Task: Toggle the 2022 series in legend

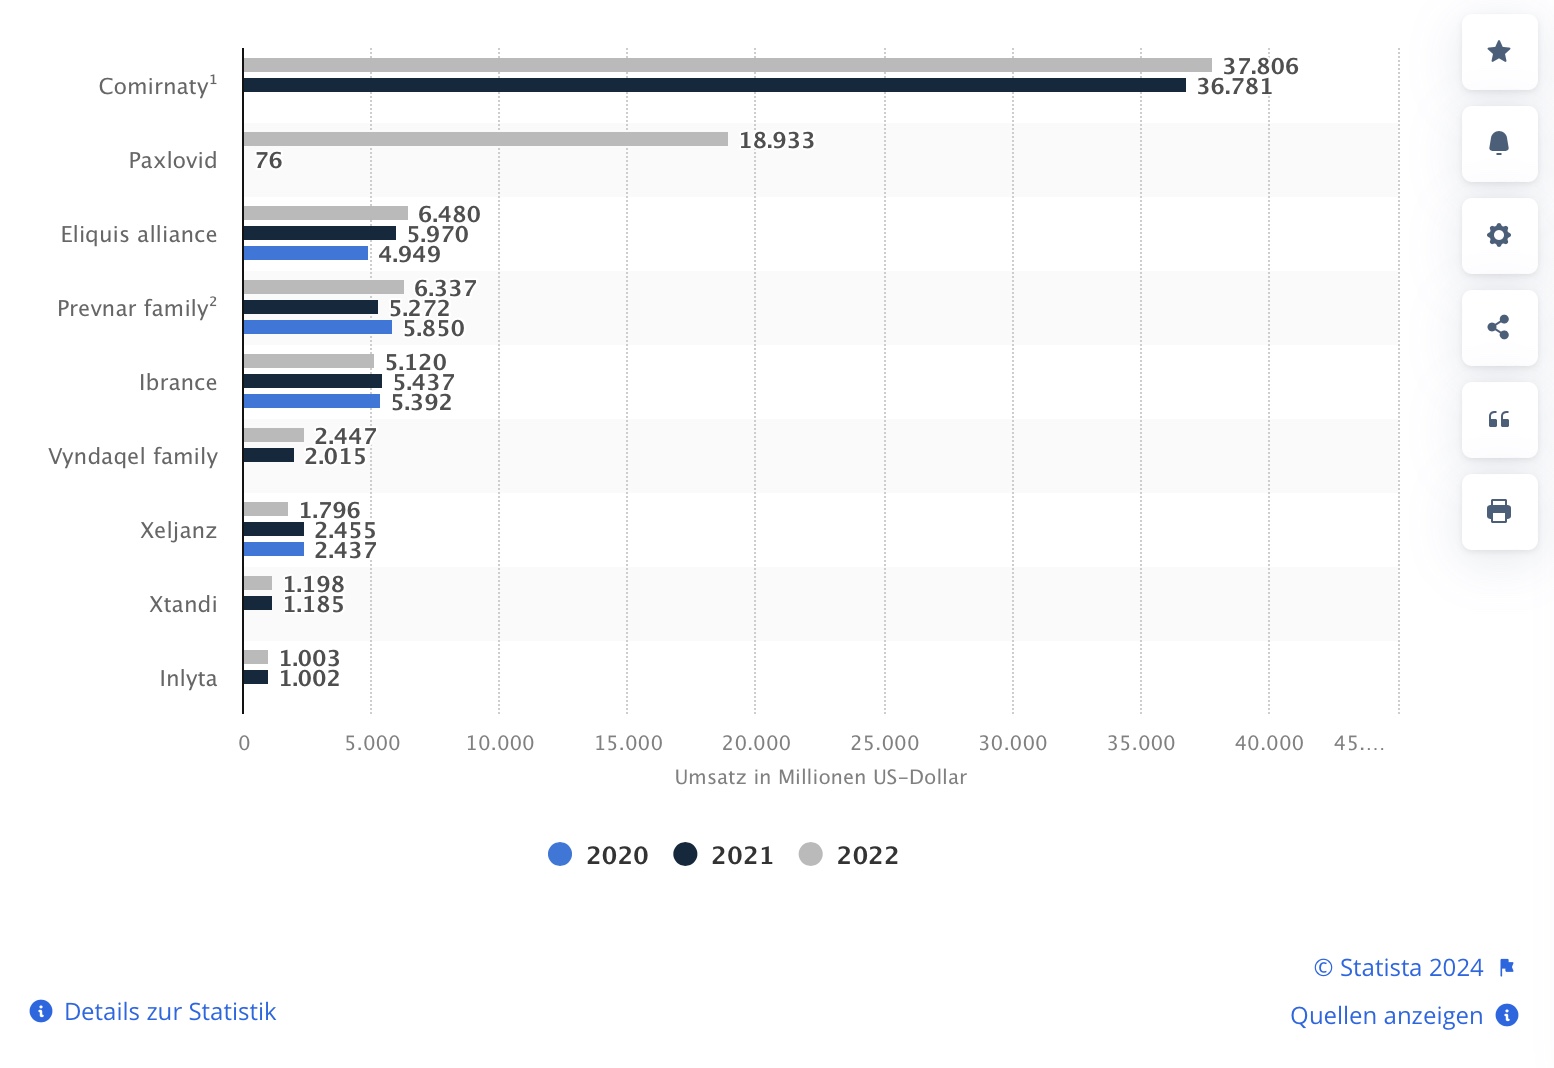Action: pos(867,855)
